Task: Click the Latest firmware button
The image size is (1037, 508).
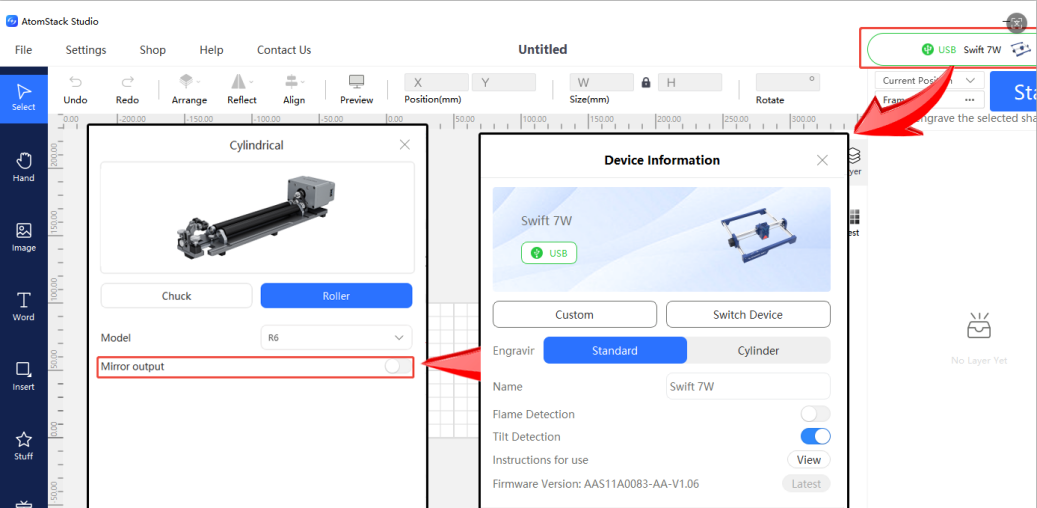Action: 806,484
